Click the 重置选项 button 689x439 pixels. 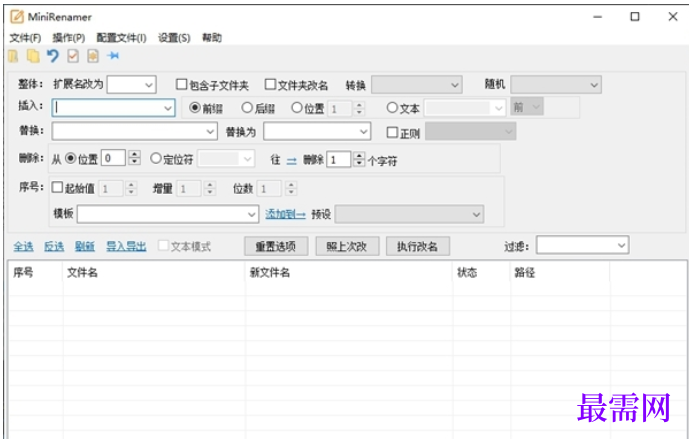(276, 246)
